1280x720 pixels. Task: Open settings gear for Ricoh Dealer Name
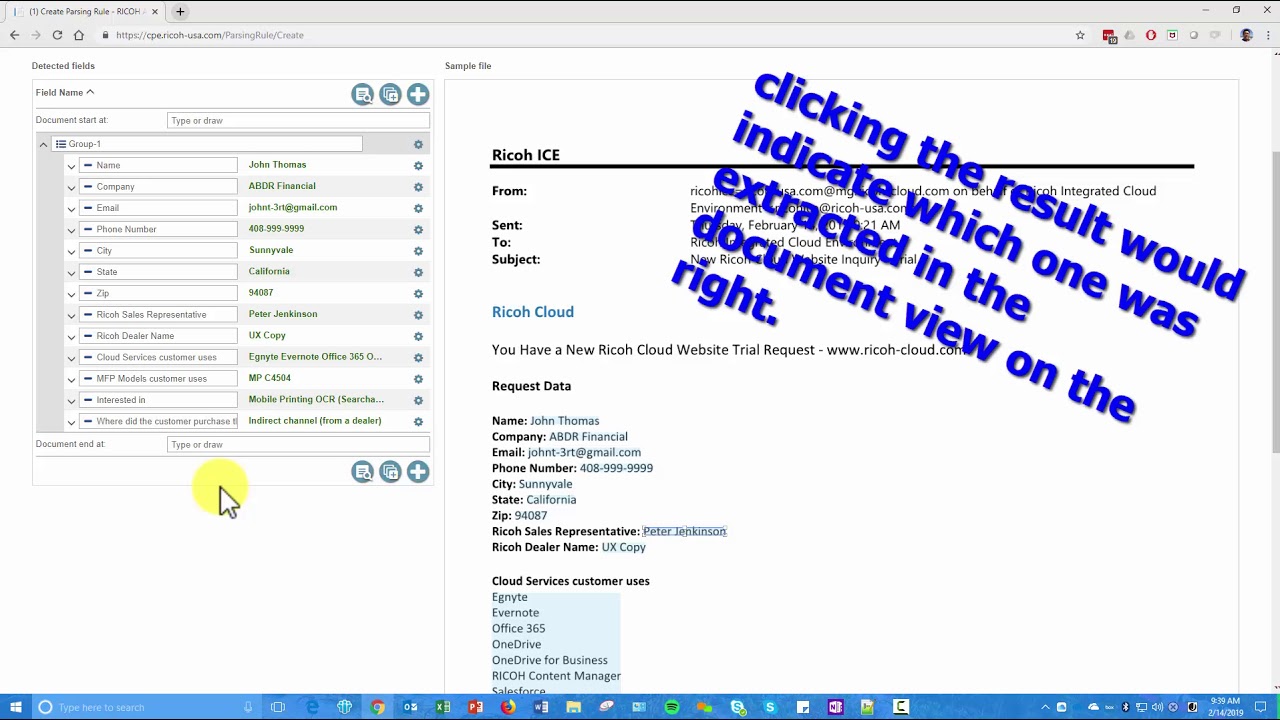point(418,336)
